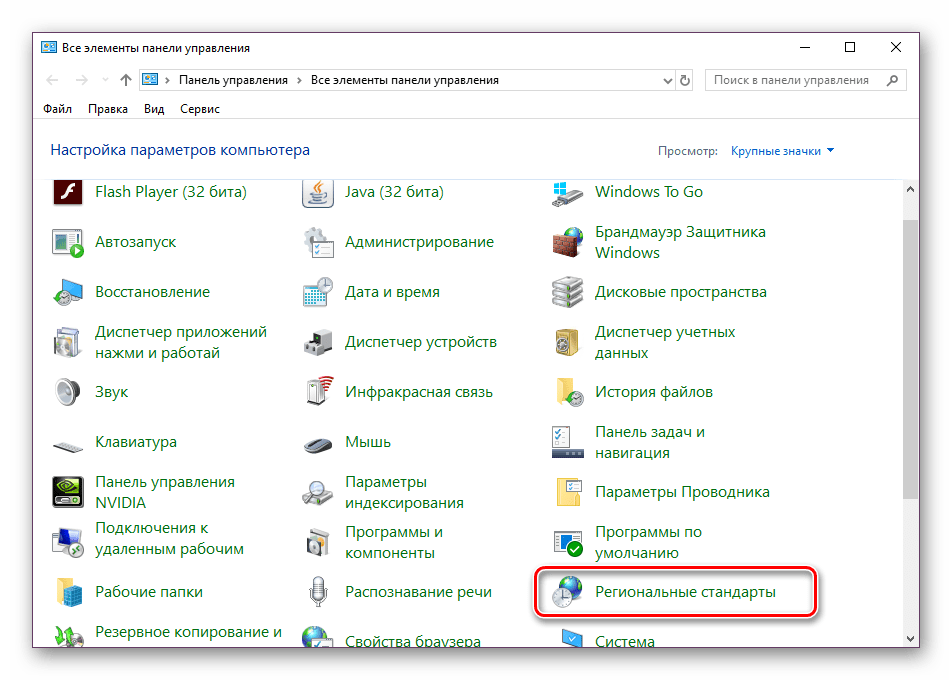
Task: Go up one level with the Up arrow
Action: 126,80
